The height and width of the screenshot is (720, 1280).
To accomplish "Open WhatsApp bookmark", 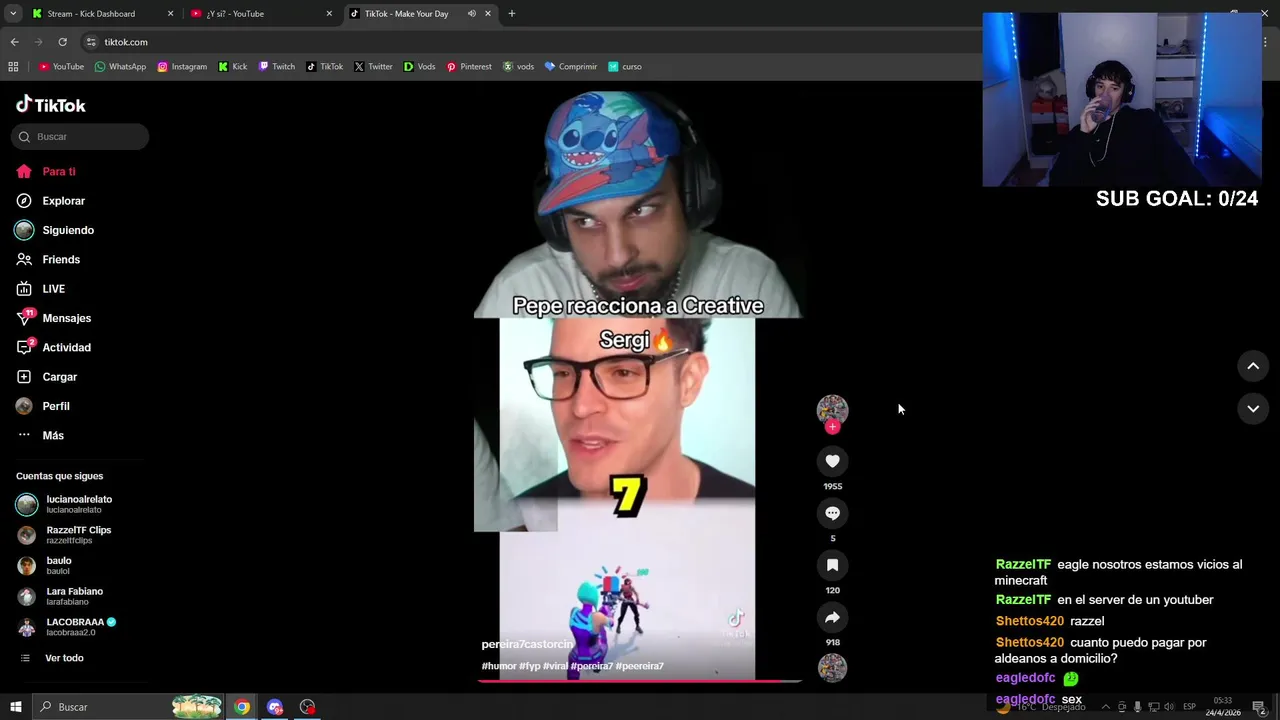I will (x=120, y=67).
